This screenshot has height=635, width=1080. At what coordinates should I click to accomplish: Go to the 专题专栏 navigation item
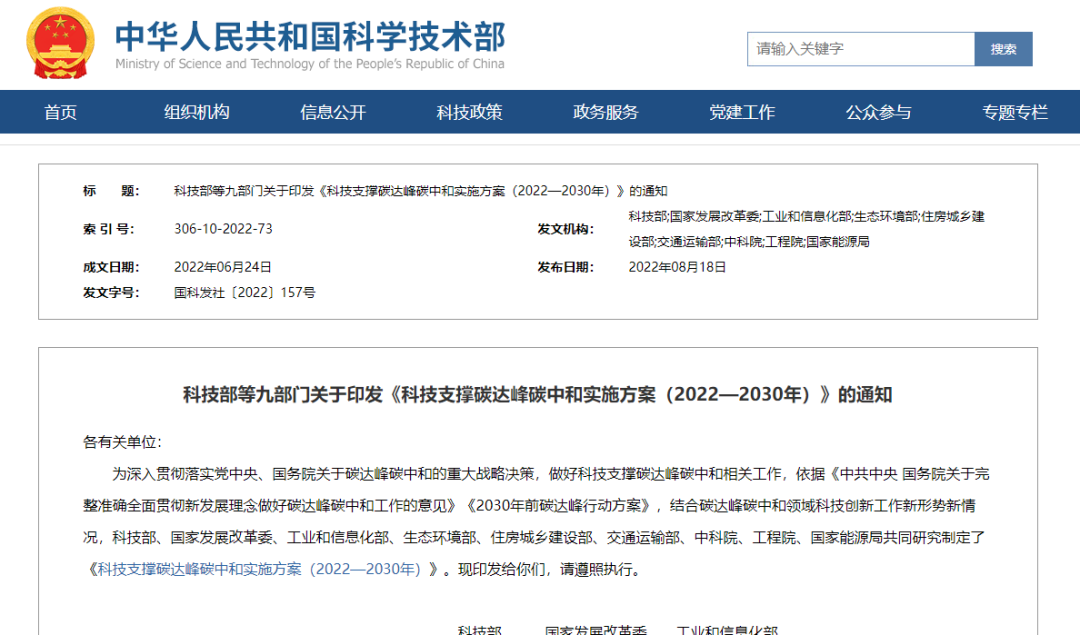click(1015, 112)
